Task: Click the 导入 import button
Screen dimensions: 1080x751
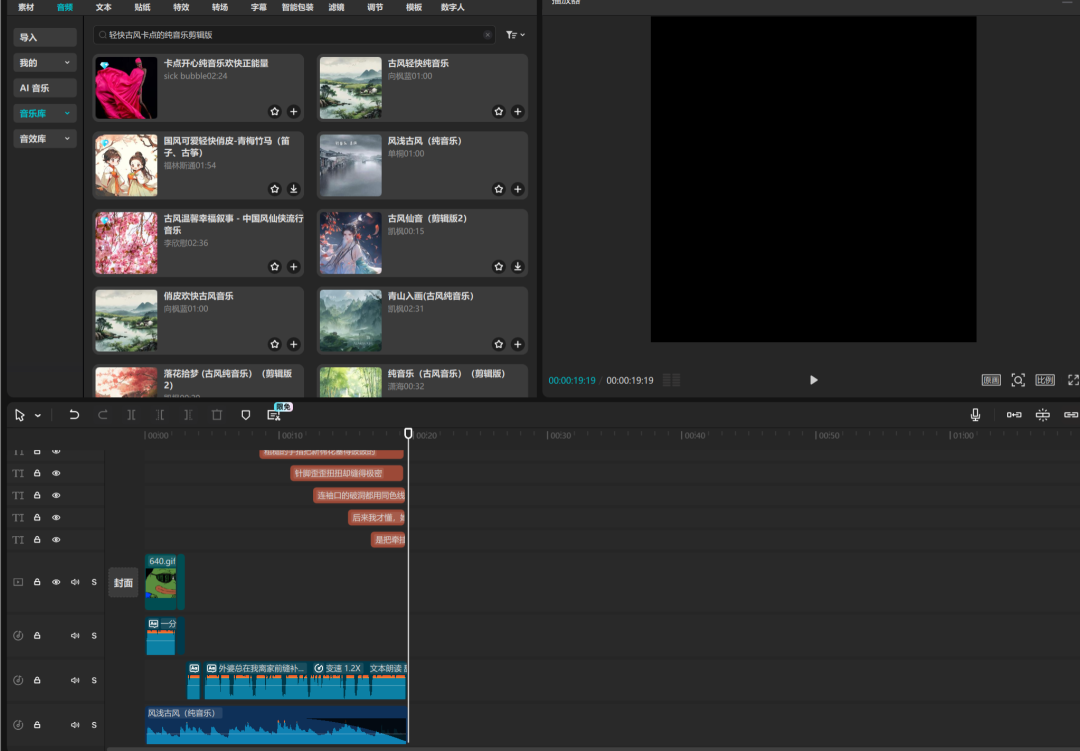Action: [x=45, y=38]
